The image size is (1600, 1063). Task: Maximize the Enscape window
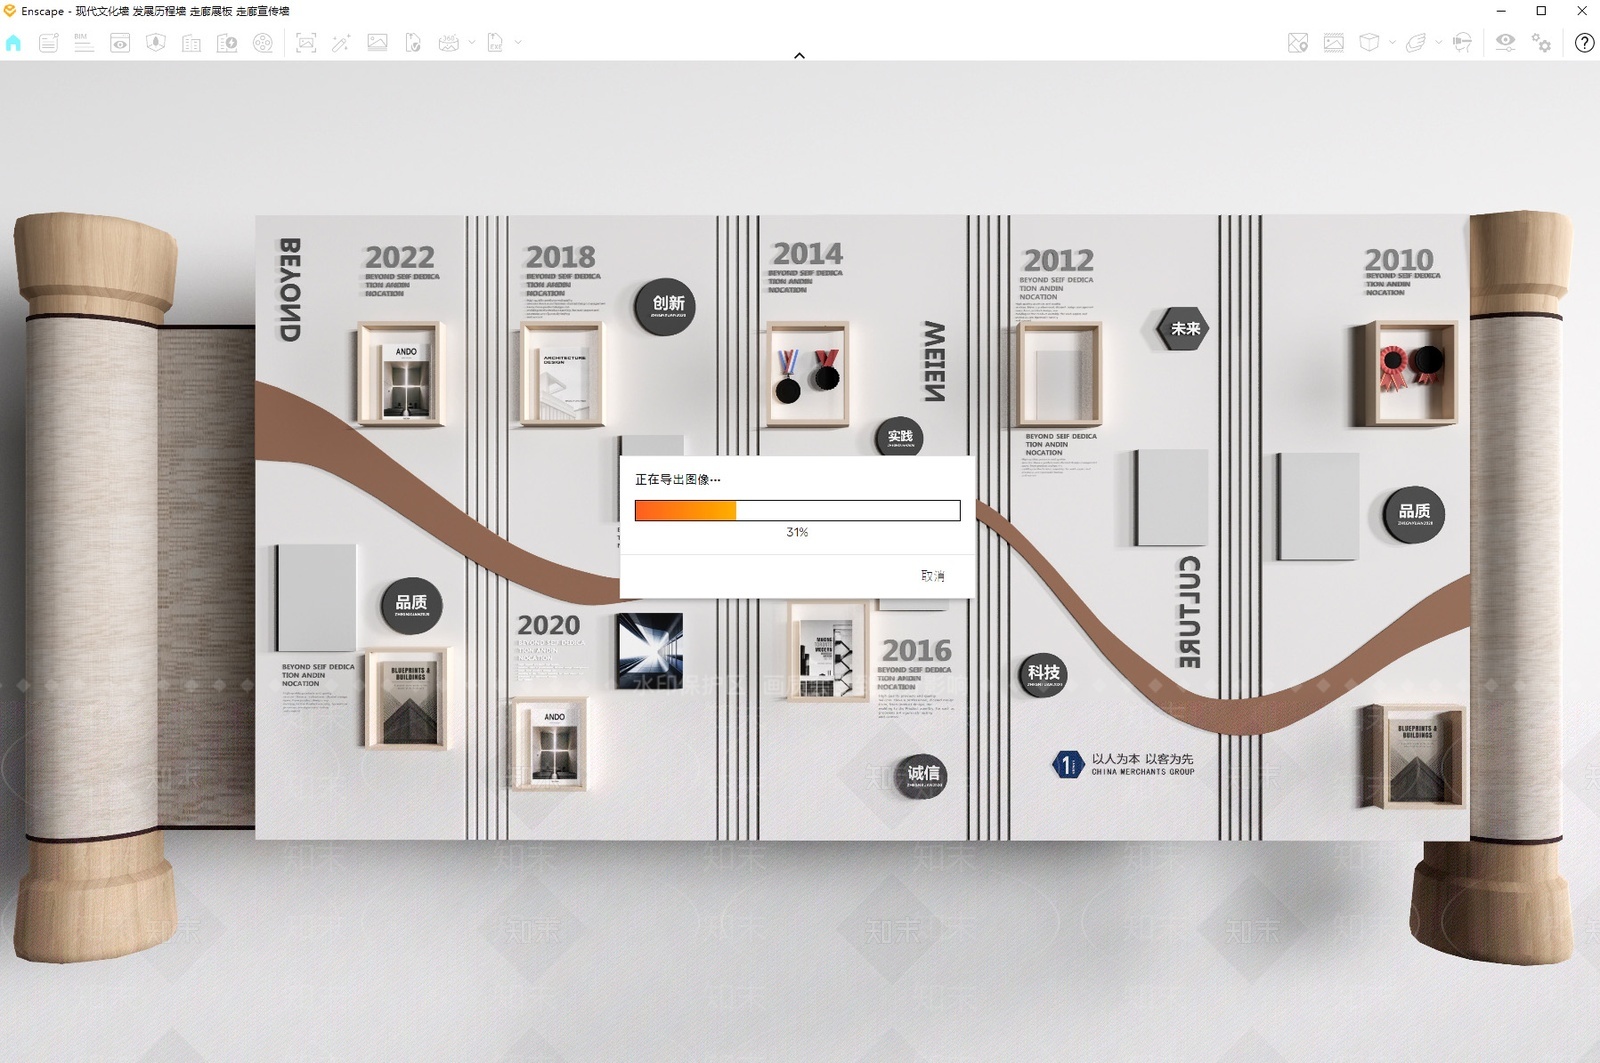coord(1541,11)
